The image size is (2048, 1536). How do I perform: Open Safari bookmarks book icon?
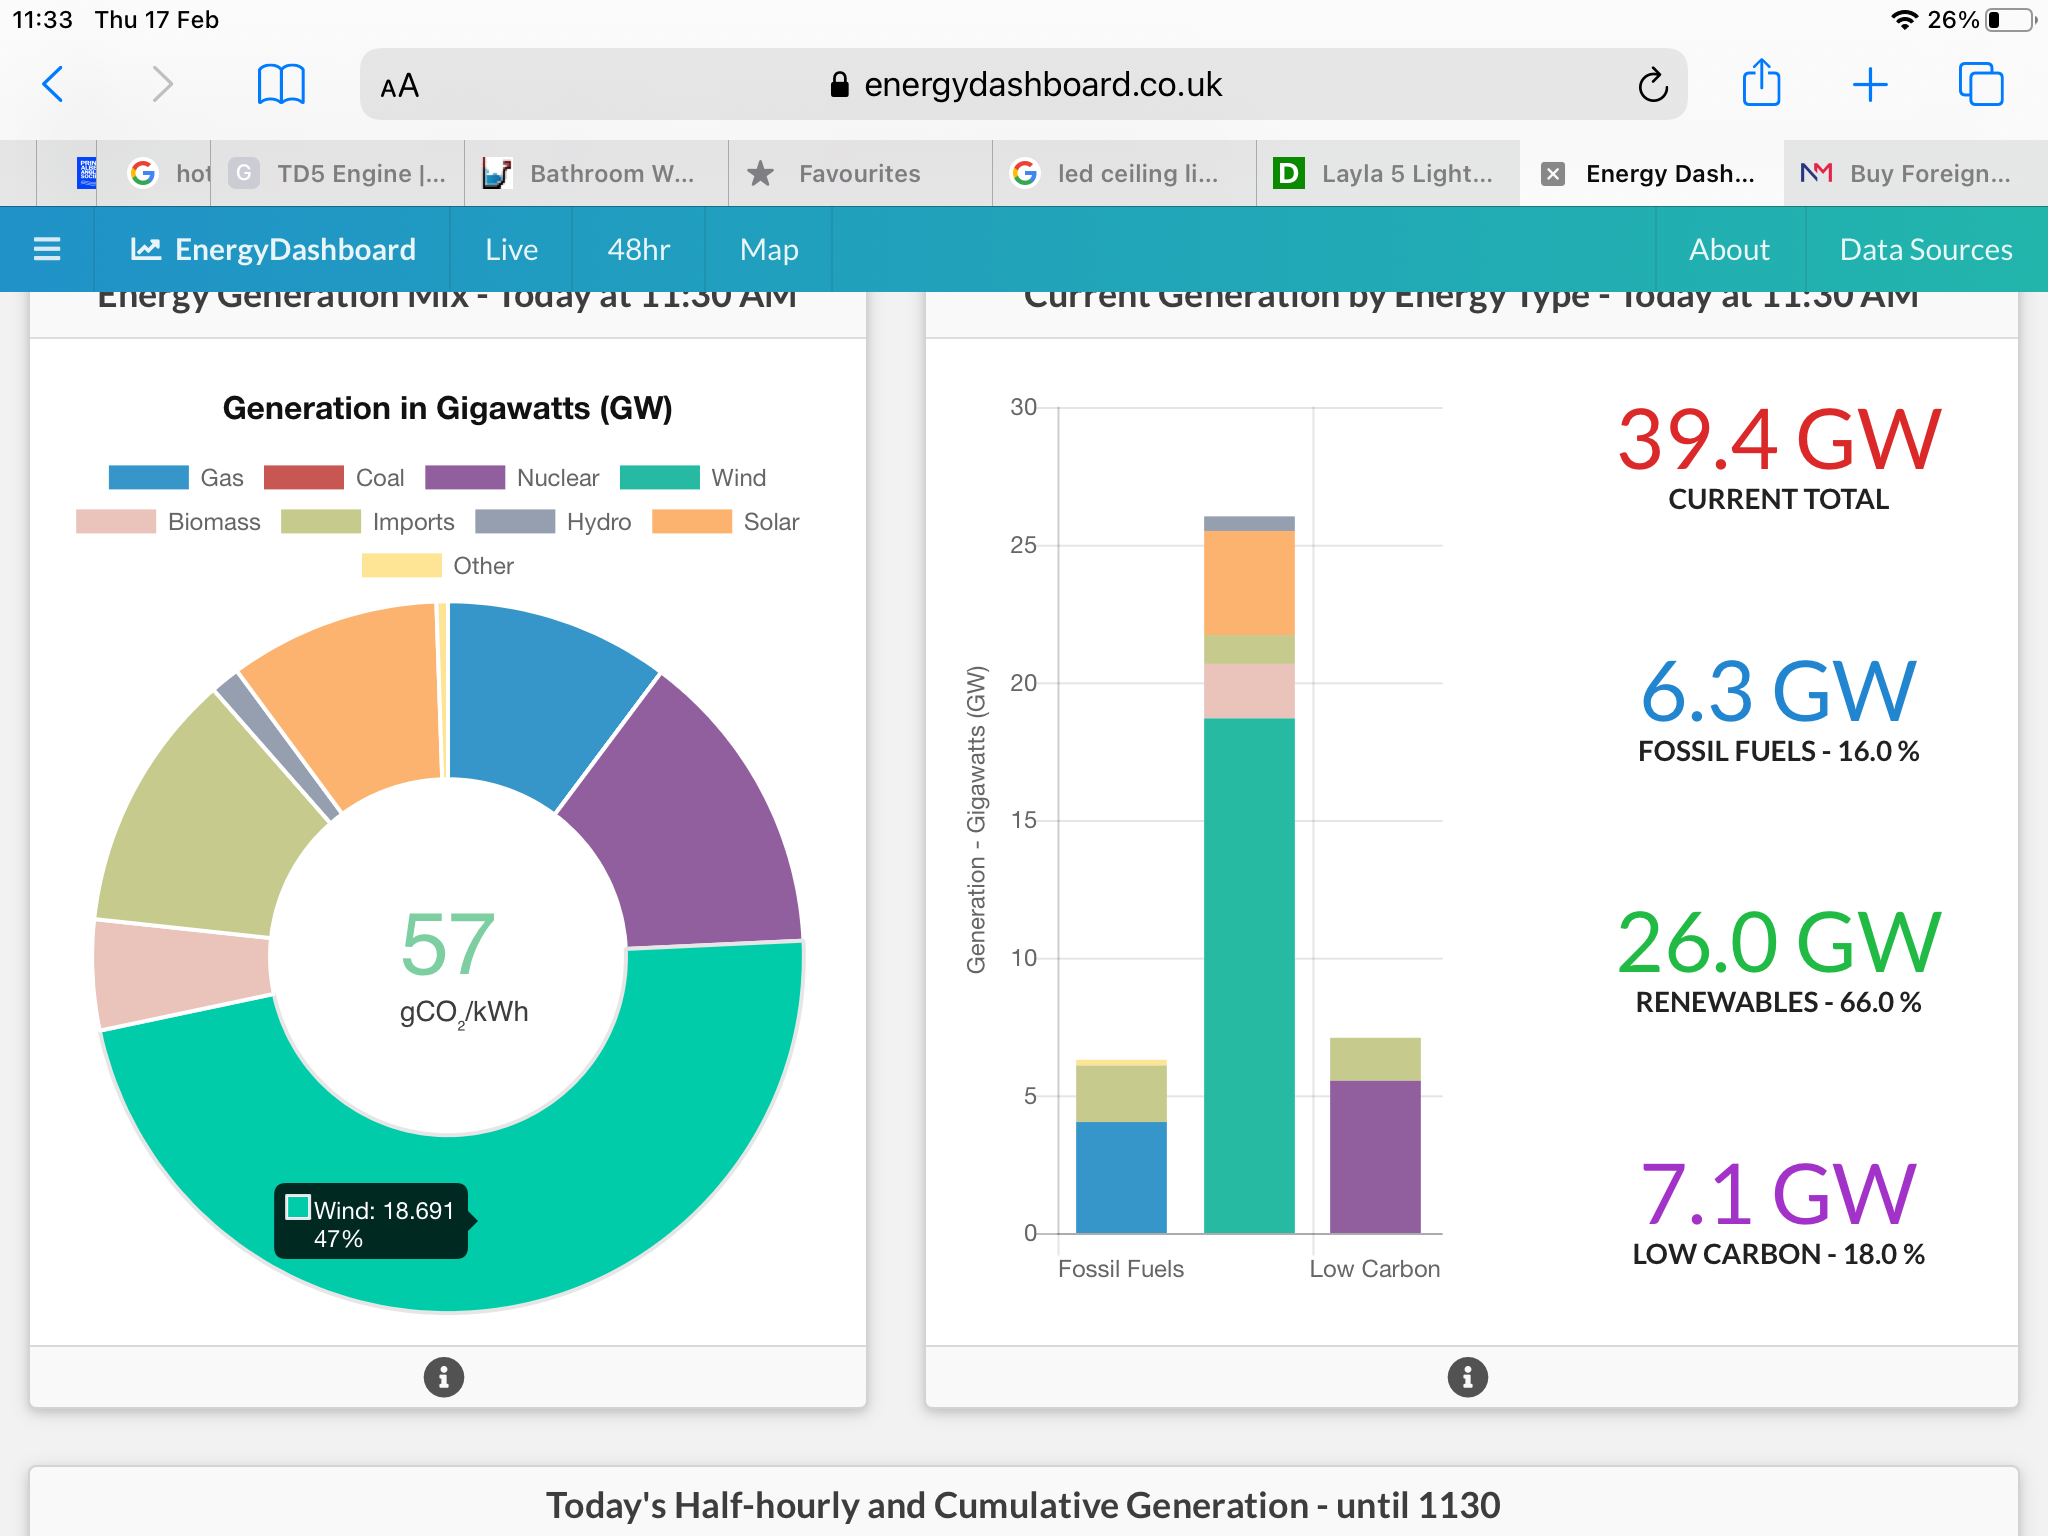[281, 85]
